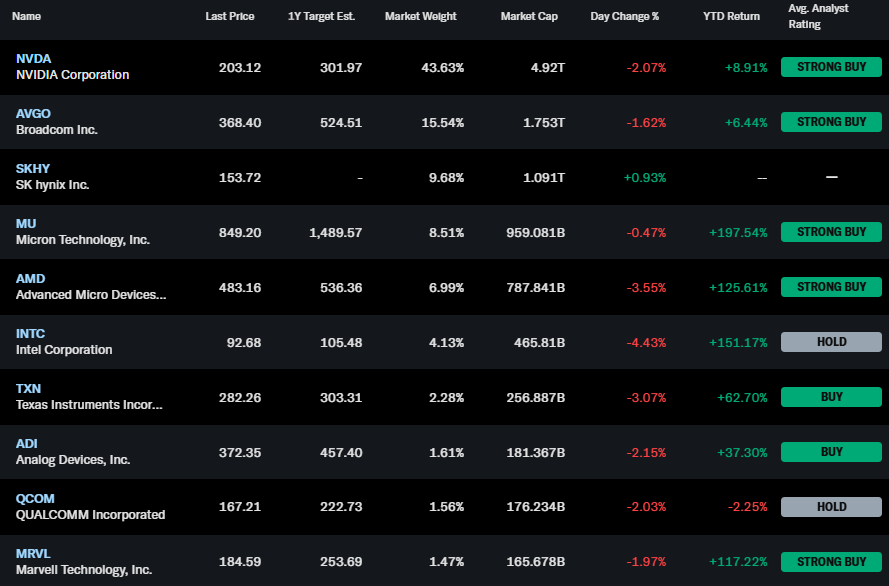Image resolution: width=889 pixels, height=586 pixels.
Task: Click AMD last price 483.16
Action: click(x=240, y=287)
